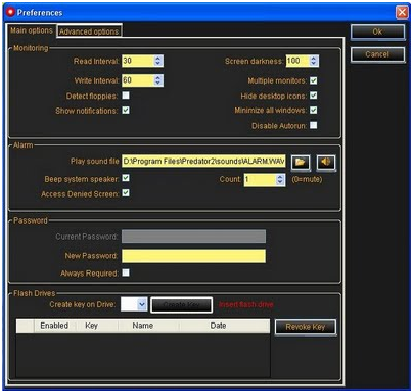Uncheck Multiple monitors option

coord(314,81)
